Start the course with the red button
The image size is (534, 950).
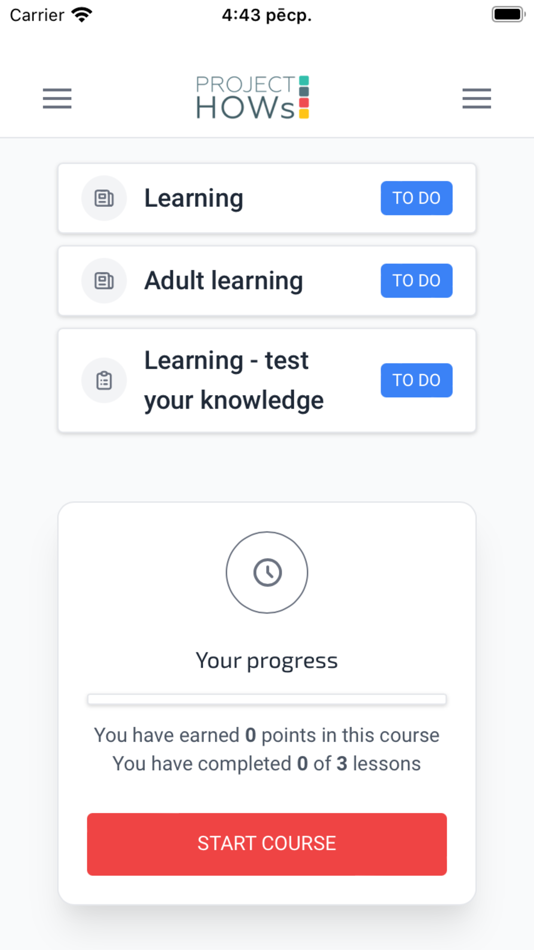point(267,844)
